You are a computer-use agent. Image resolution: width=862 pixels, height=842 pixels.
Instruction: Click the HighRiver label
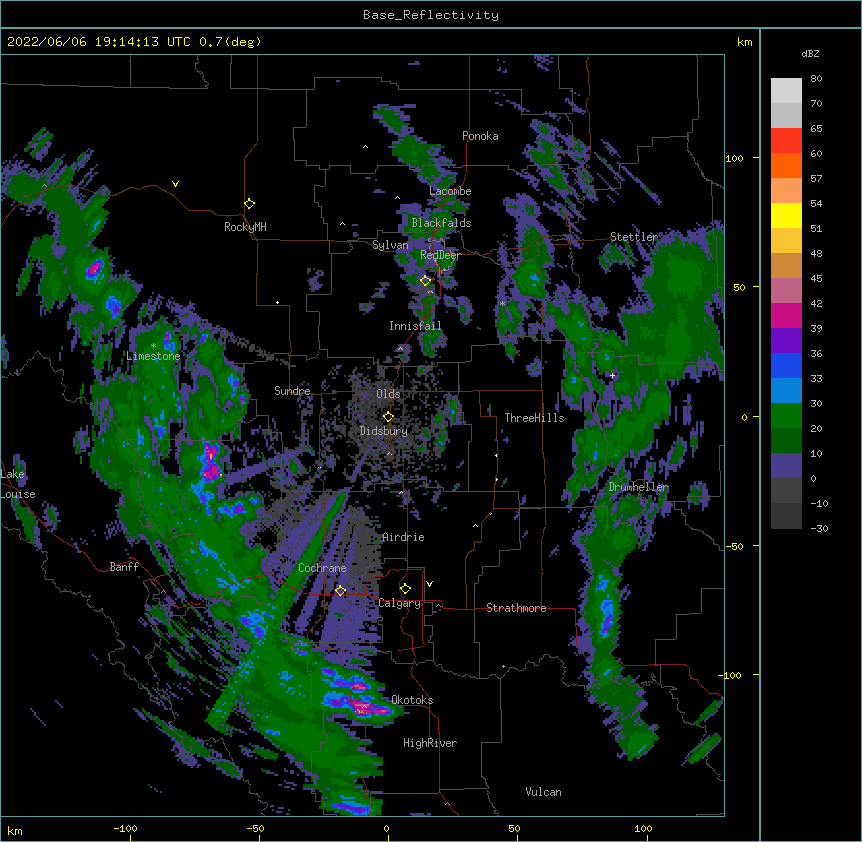[430, 743]
